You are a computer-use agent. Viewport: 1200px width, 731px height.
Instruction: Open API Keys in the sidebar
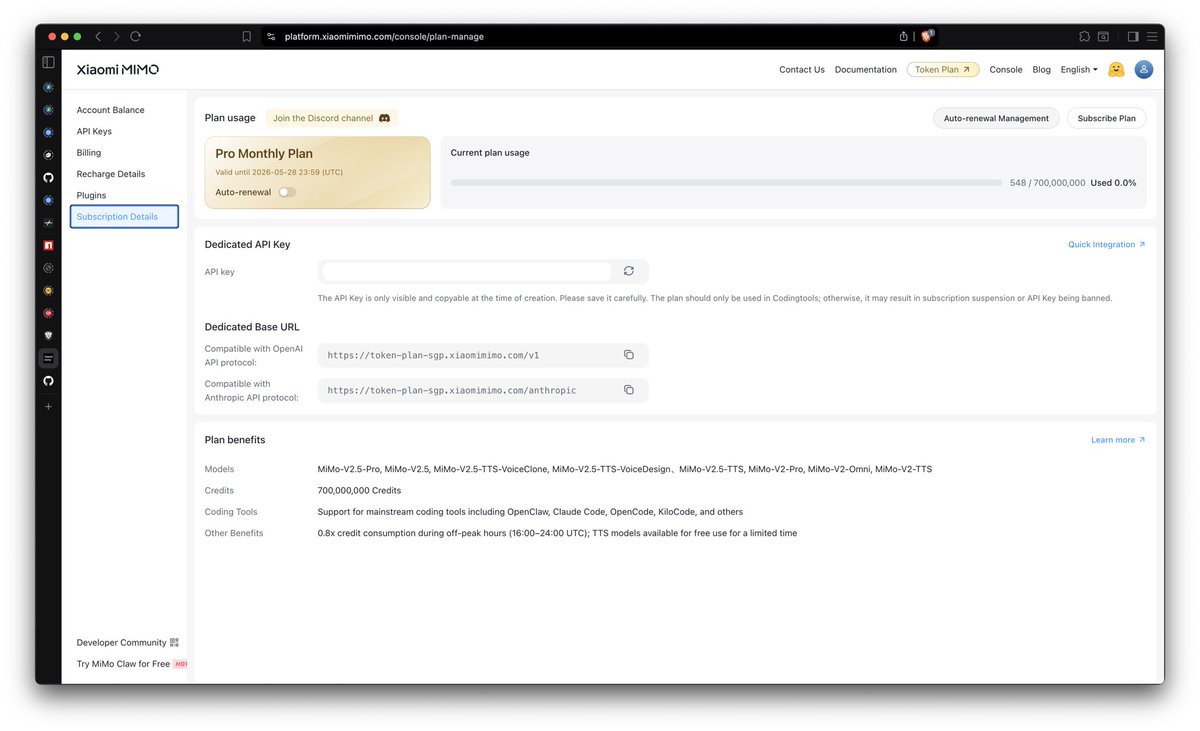click(x=94, y=131)
